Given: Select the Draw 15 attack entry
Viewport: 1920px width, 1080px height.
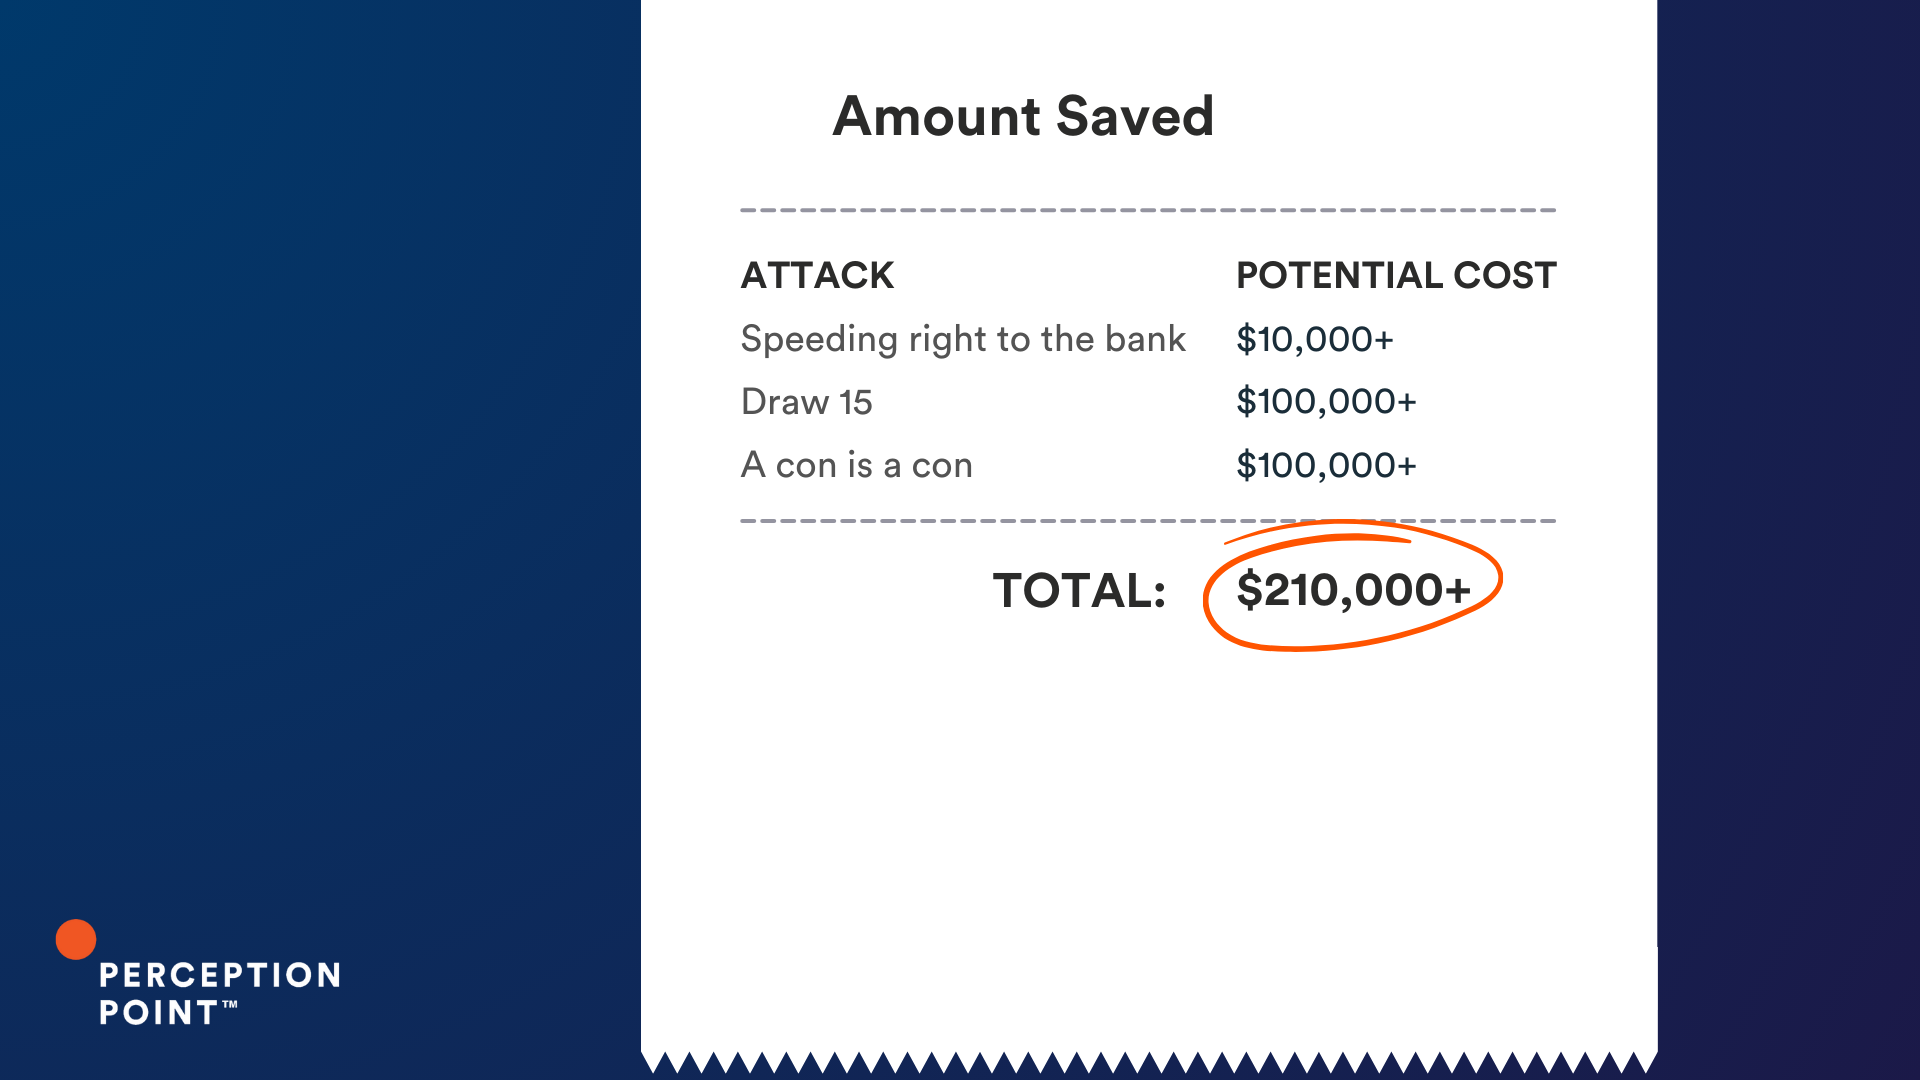Looking at the screenshot, I should pyautogui.click(x=807, y=402).
